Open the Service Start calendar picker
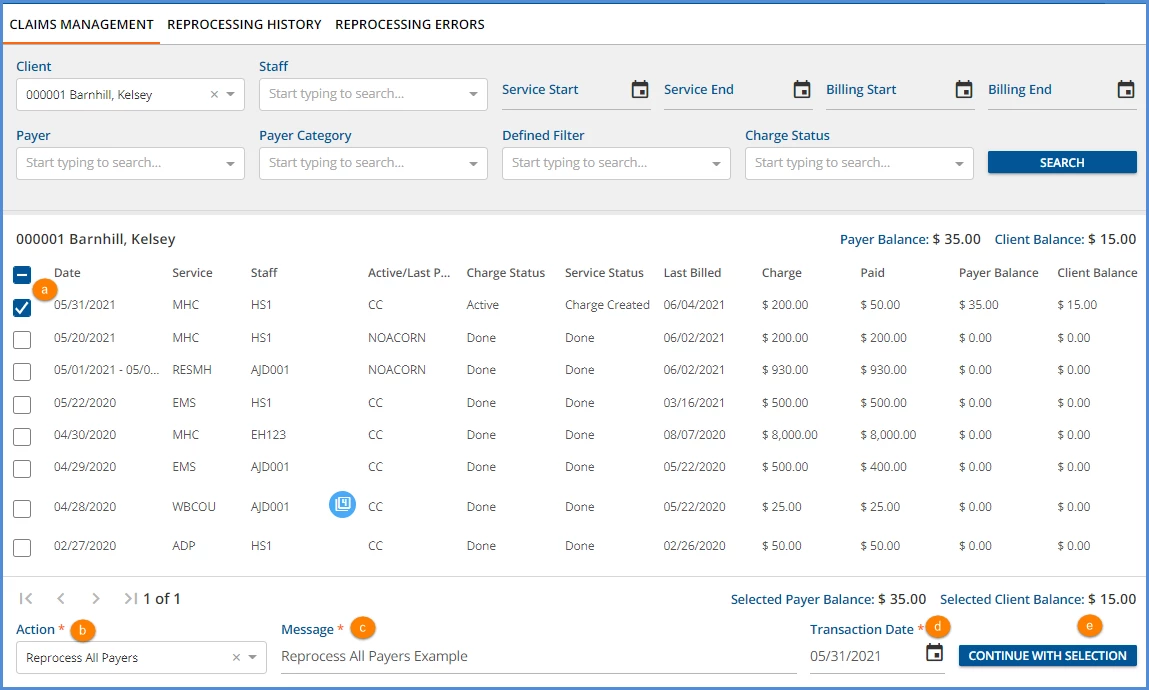Viewport: 1149px width, 690px height. (640, 89)
